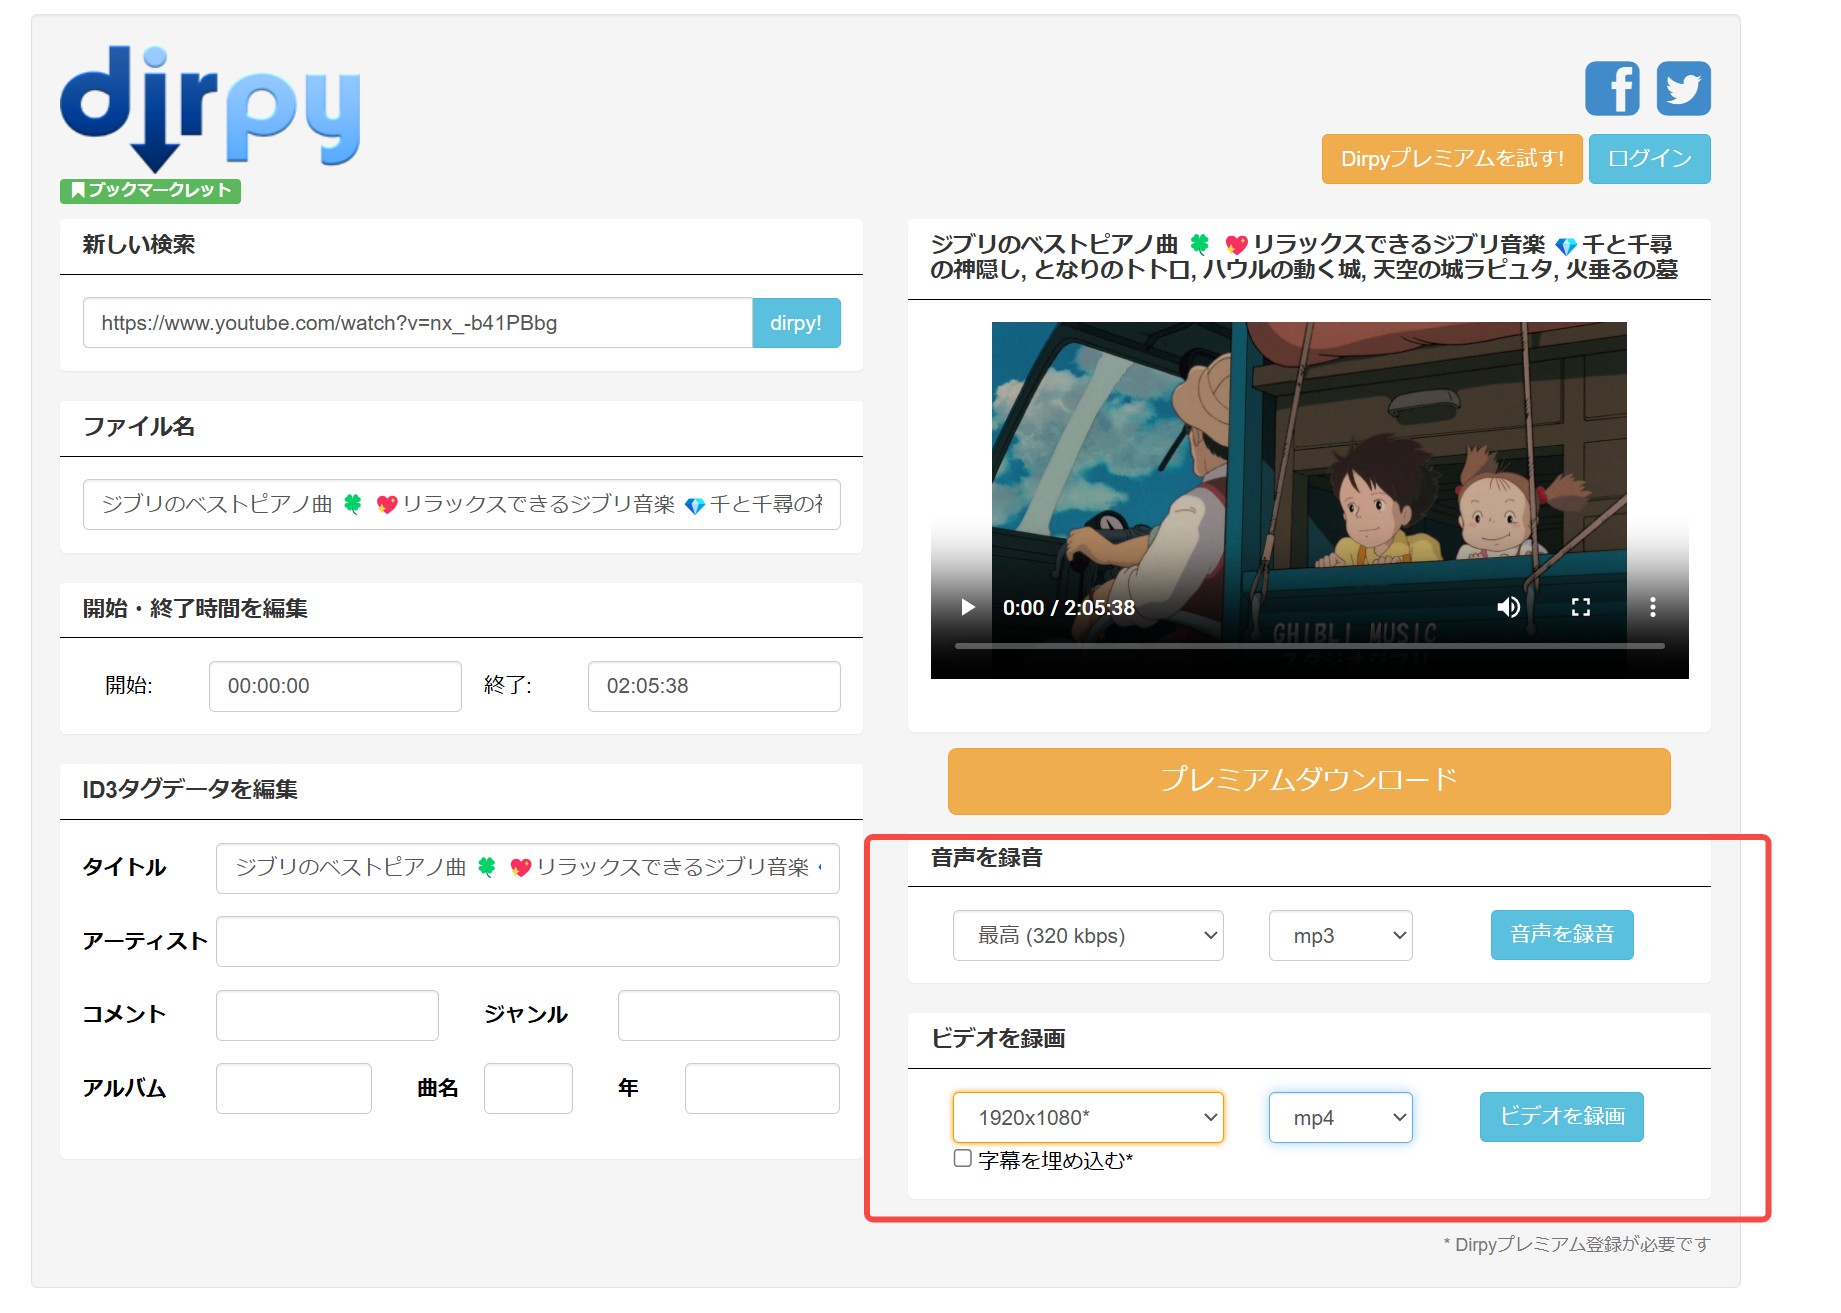Click the 開始・終了時間を編集 section heading
Image resolution: width=1841 pixels, height=1313 pixels.
[195, 608]
